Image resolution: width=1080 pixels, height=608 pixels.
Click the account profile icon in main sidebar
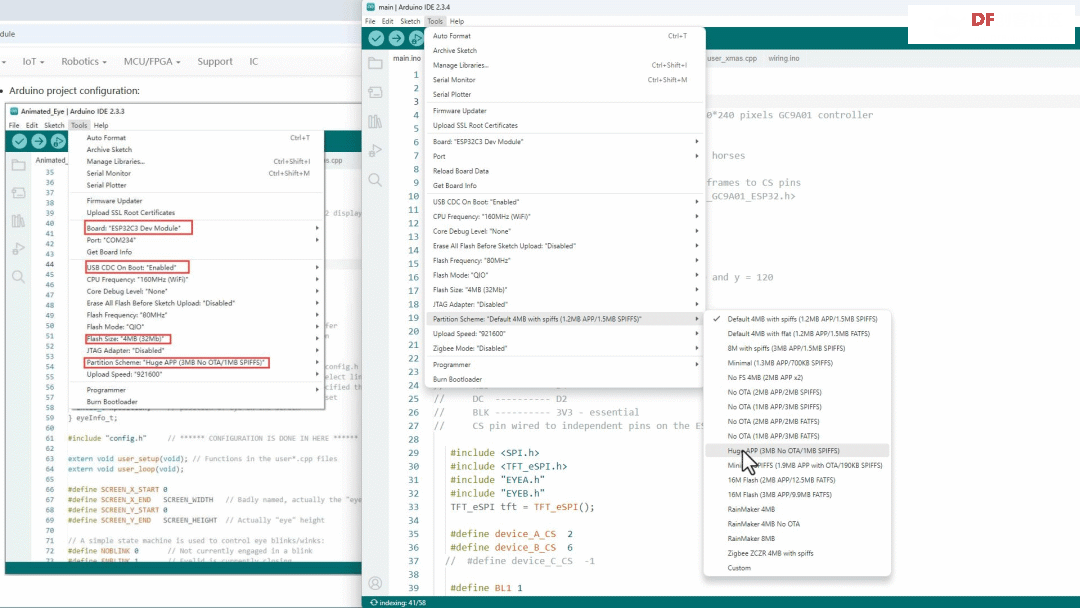[375, 583]
